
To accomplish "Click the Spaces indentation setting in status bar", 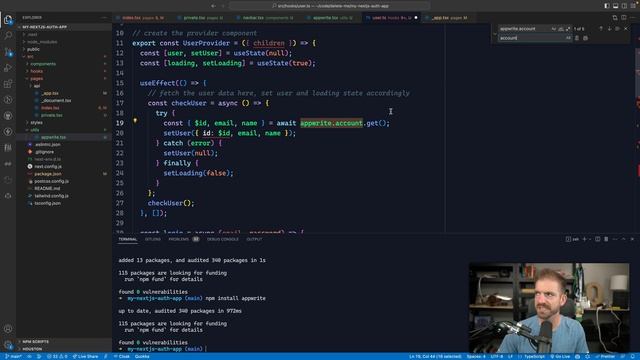I will 476,356.
